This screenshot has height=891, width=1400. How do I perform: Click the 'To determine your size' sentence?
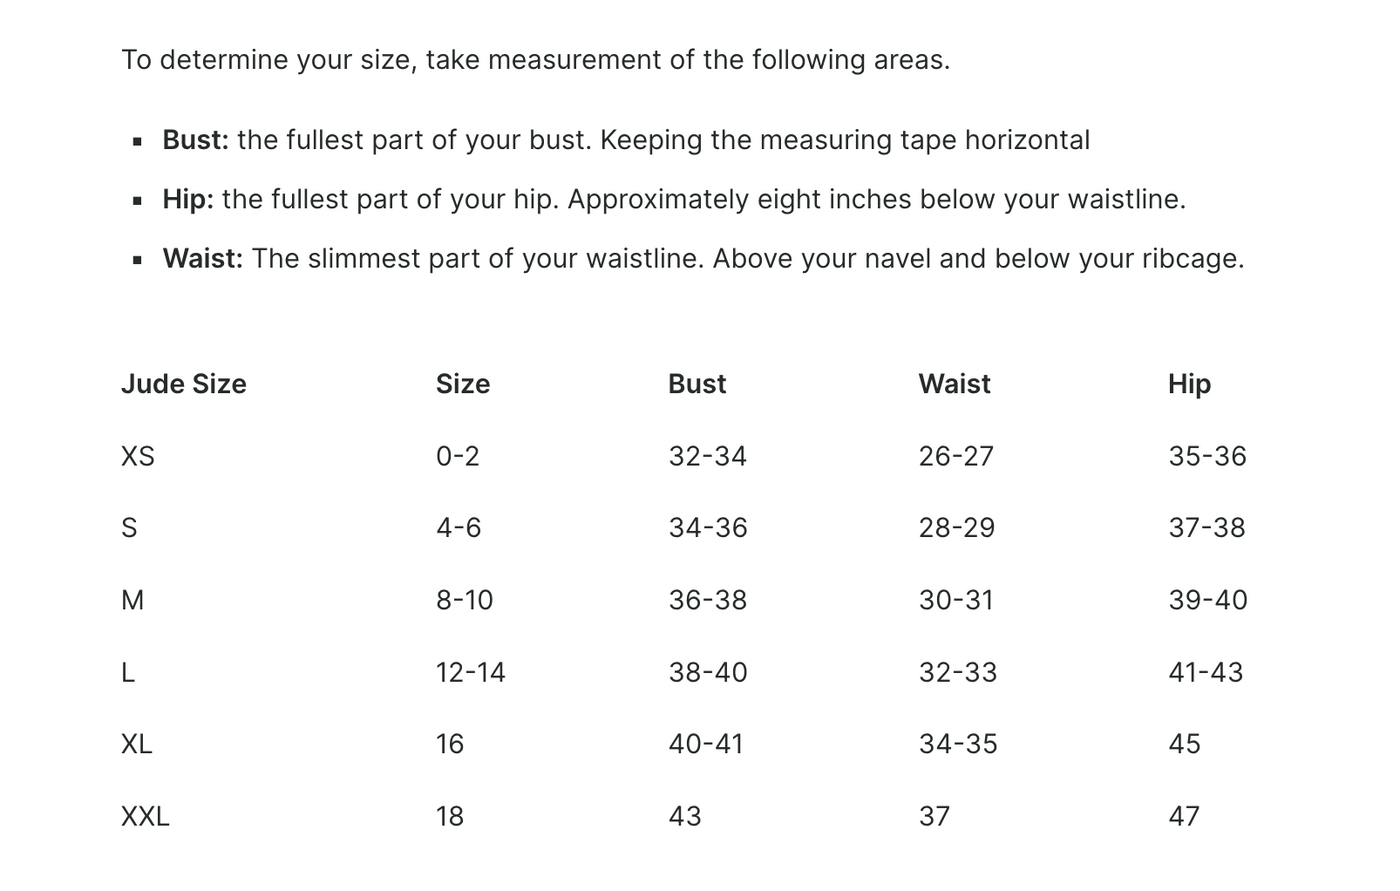(x=536, y=60)
